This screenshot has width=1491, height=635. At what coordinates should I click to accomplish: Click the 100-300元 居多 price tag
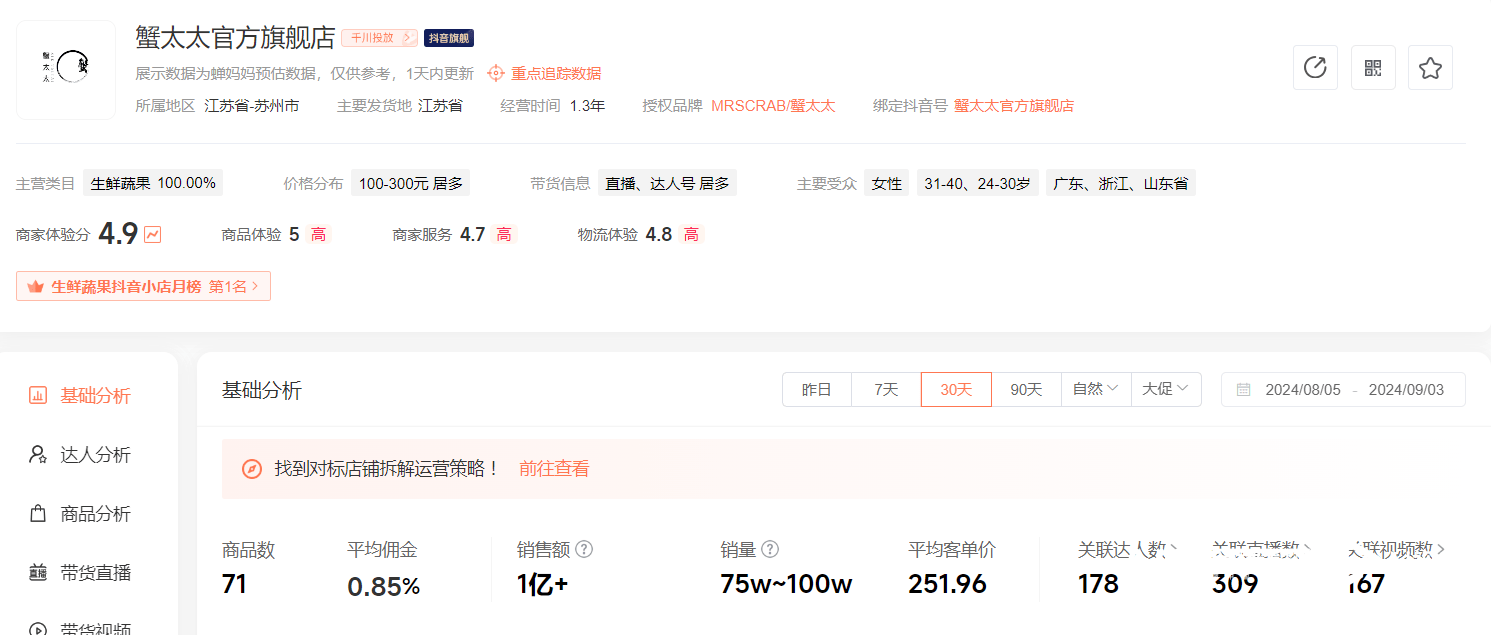(411, 183)
